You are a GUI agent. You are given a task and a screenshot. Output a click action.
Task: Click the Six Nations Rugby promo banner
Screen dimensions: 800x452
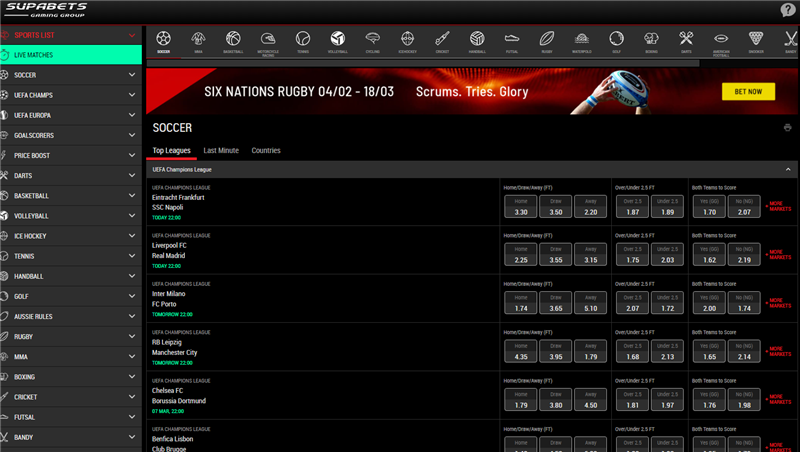click(472, 91)
